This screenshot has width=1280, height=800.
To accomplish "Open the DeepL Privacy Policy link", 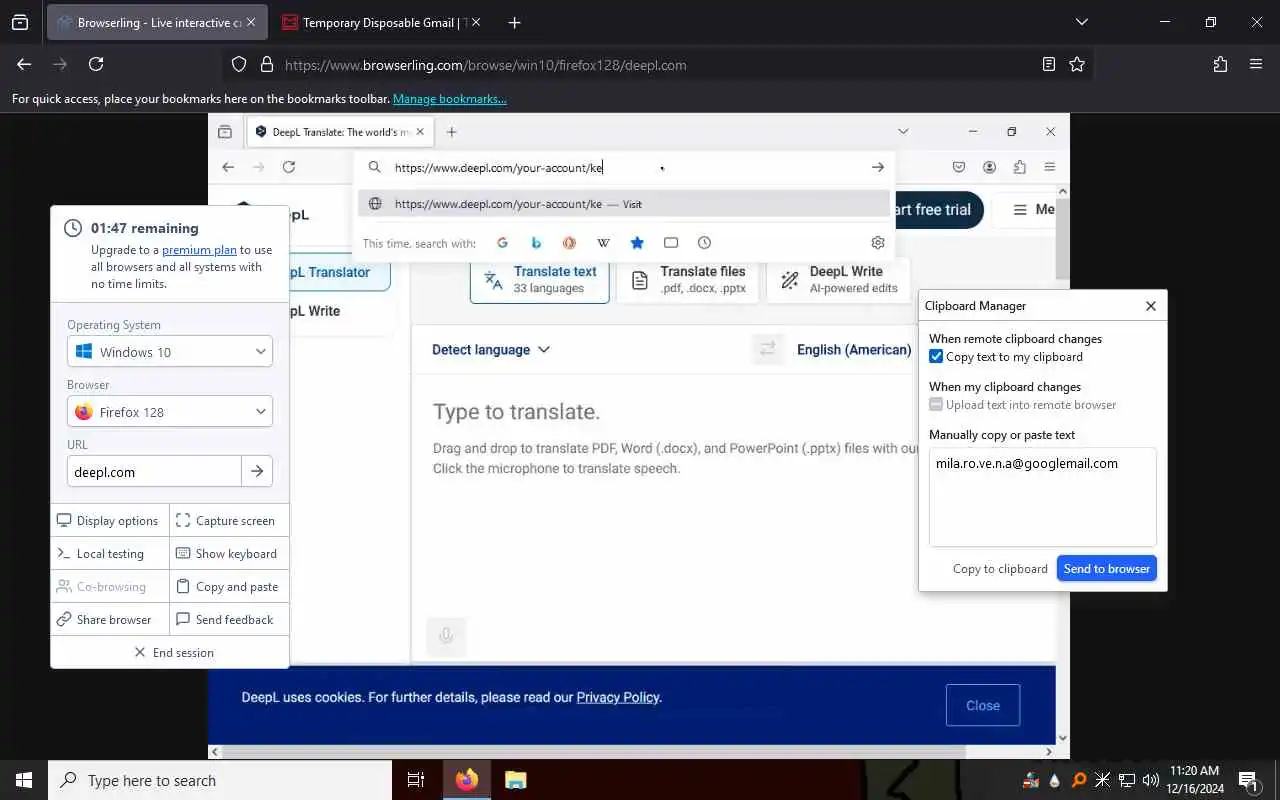I will (x=618, y=697).
